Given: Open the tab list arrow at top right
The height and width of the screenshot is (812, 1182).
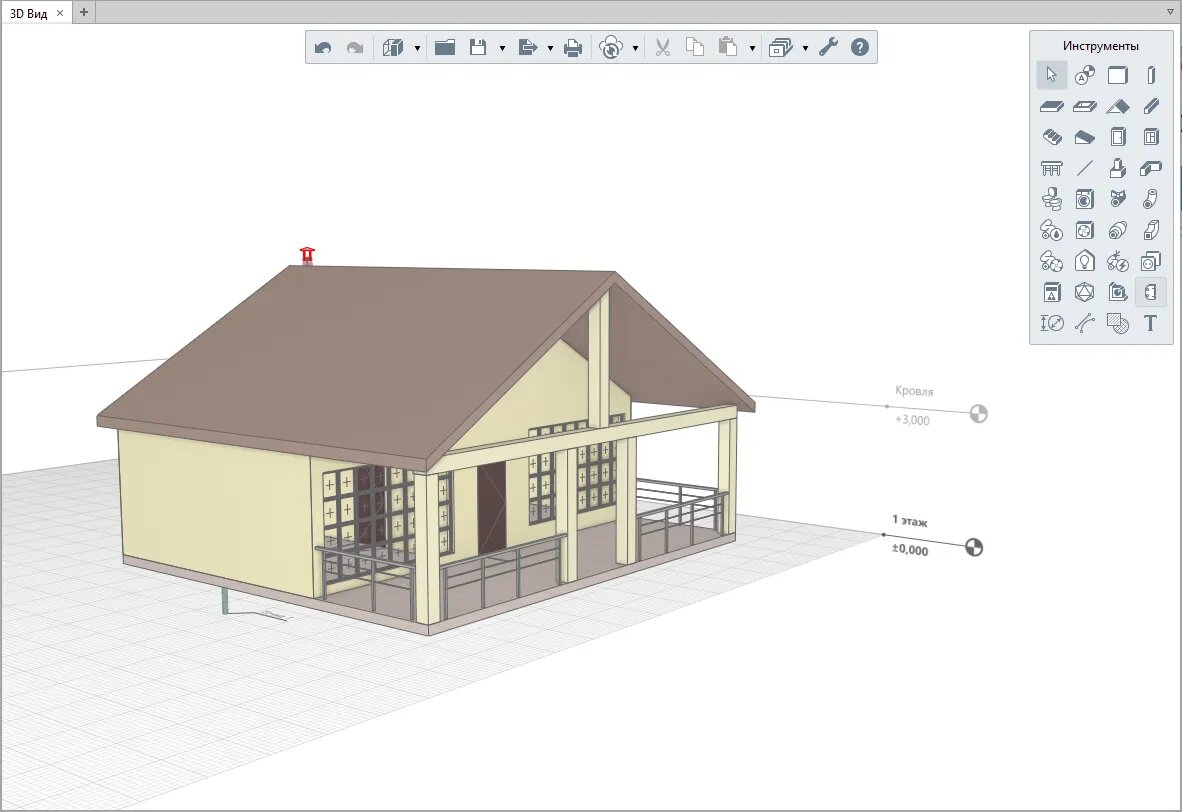Looking at the screenshot, I should coord(1170,12).
